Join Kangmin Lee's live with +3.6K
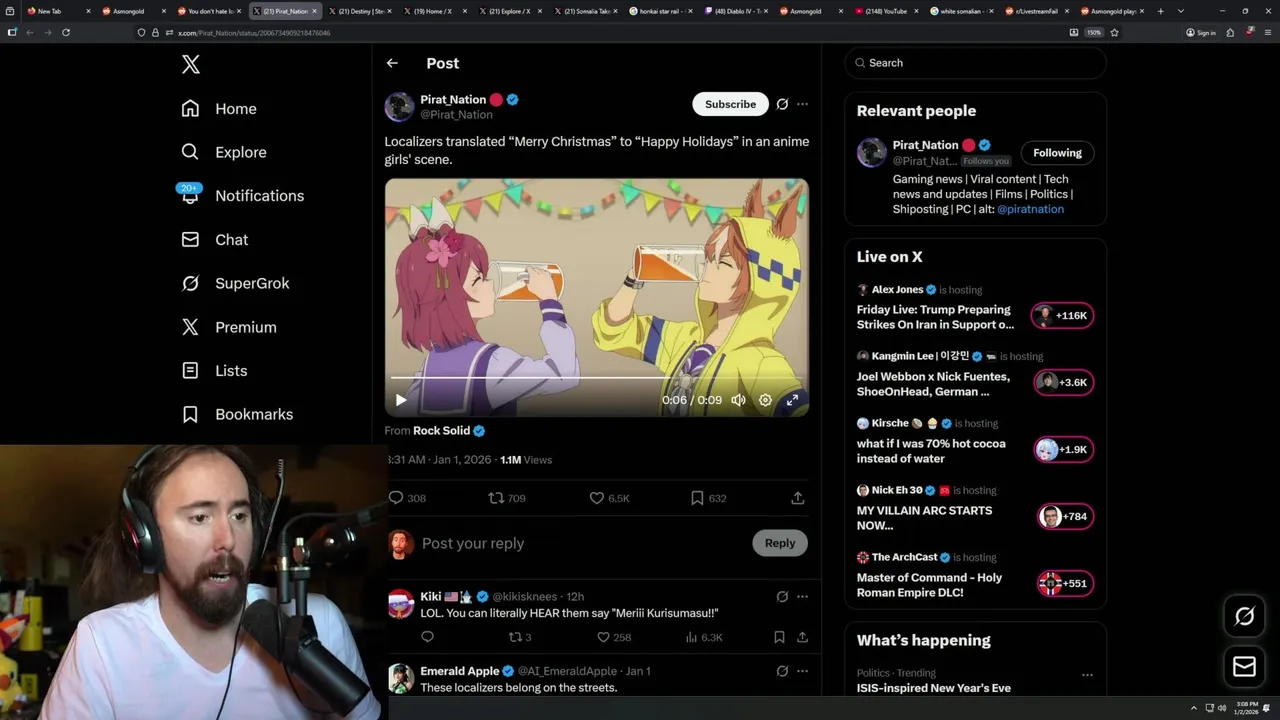 pos(1063,383)
